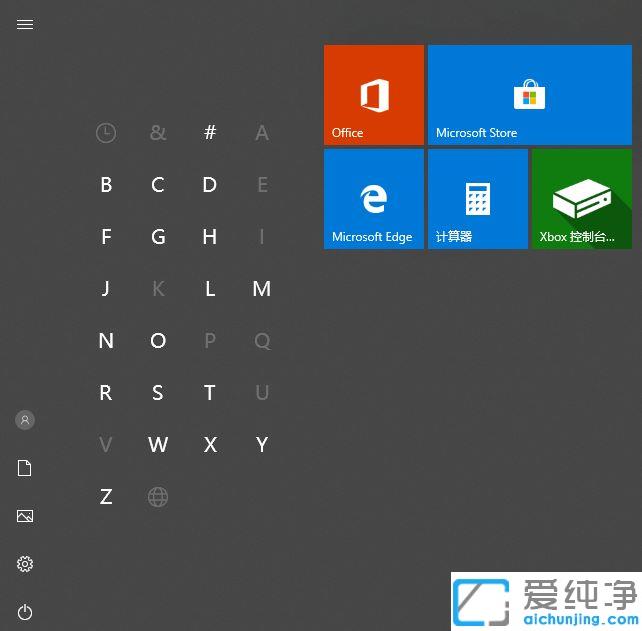This screenshot has width=642, height=631.
Task: Jump to apps starting with J
Action: pyautogui.click(x=106, y=289)
